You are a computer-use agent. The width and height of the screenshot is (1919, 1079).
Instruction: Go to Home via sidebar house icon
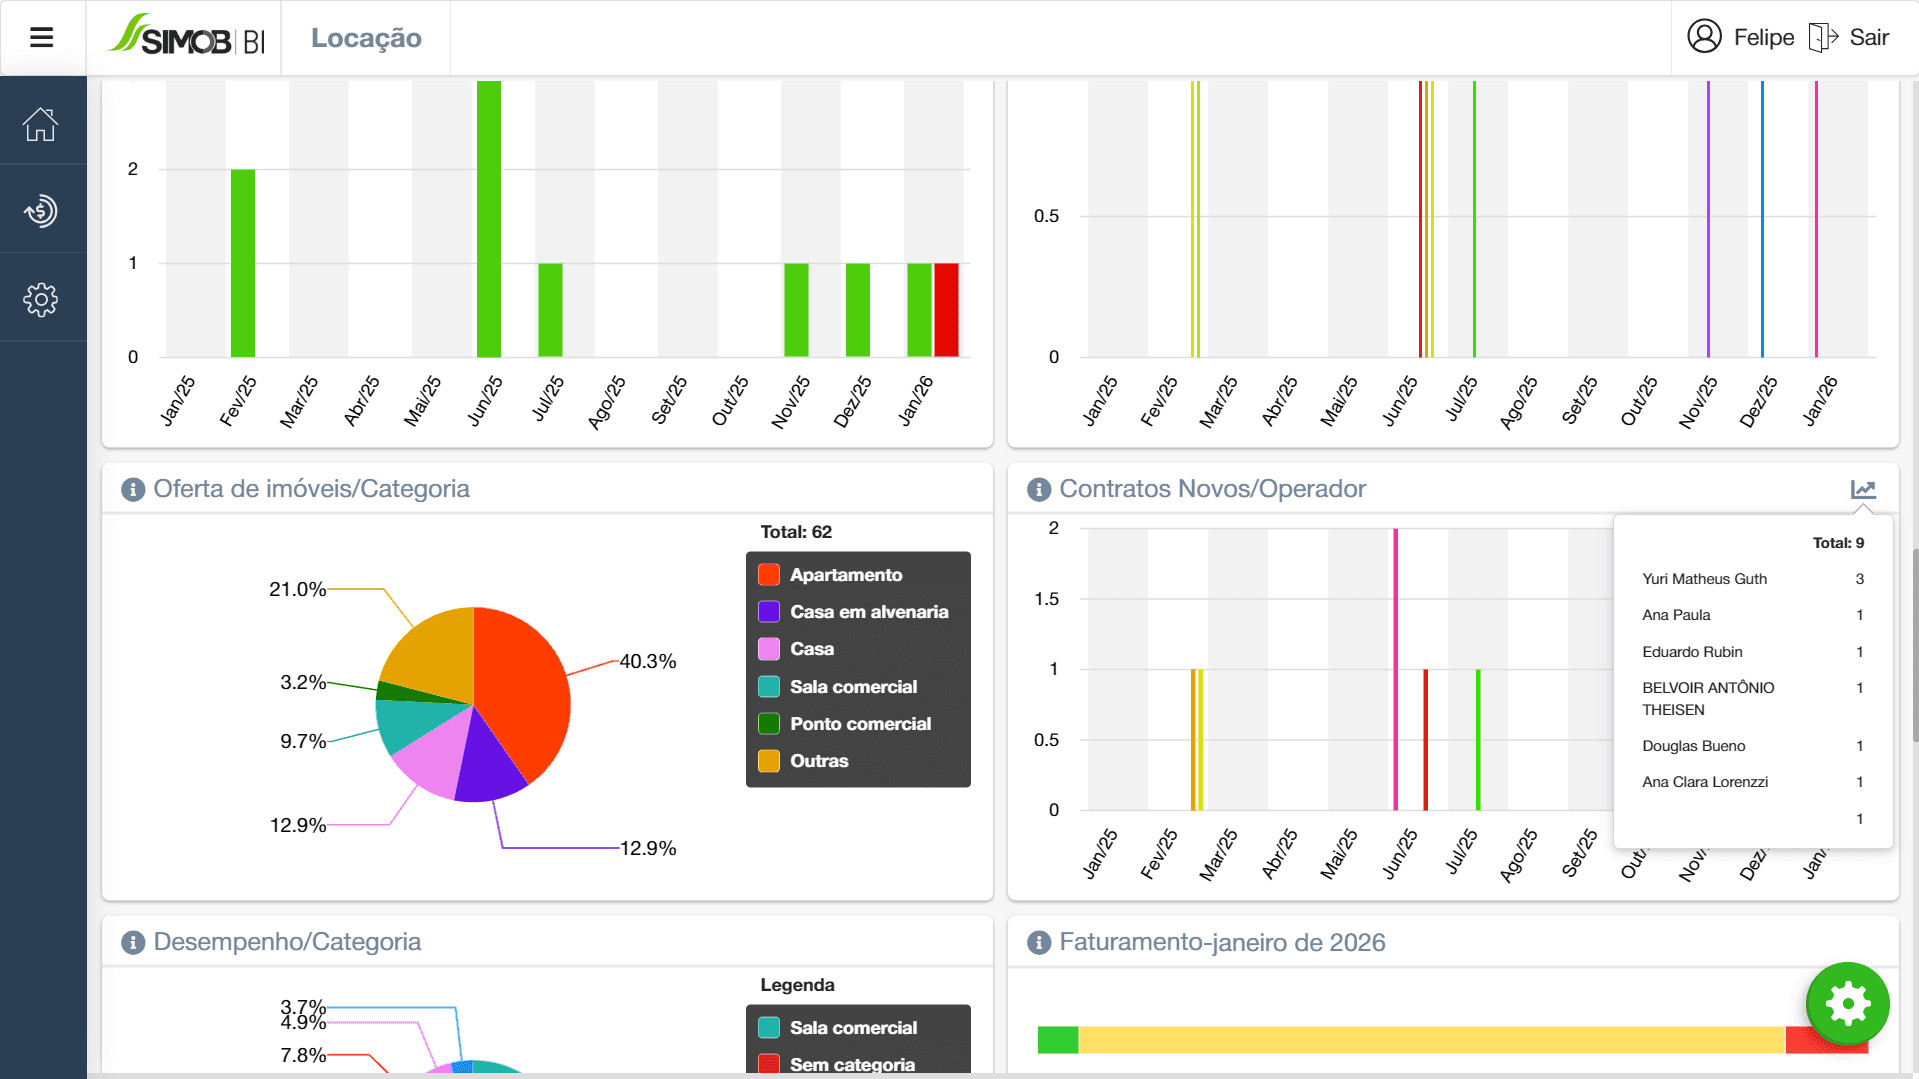[x=41, y=124]
